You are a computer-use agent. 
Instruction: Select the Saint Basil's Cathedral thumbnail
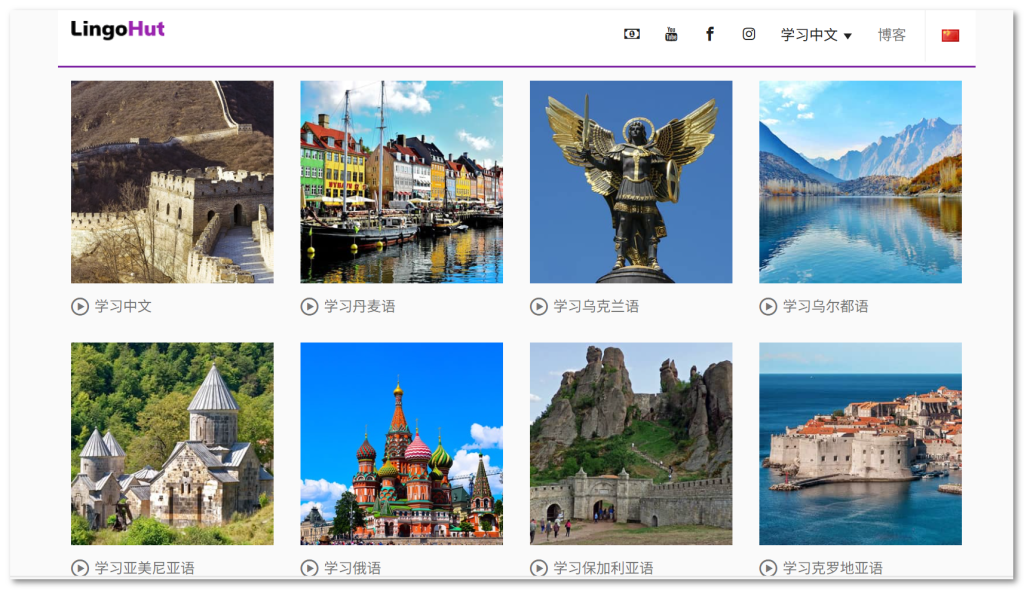pyautogui.click(x=401, y=443)
